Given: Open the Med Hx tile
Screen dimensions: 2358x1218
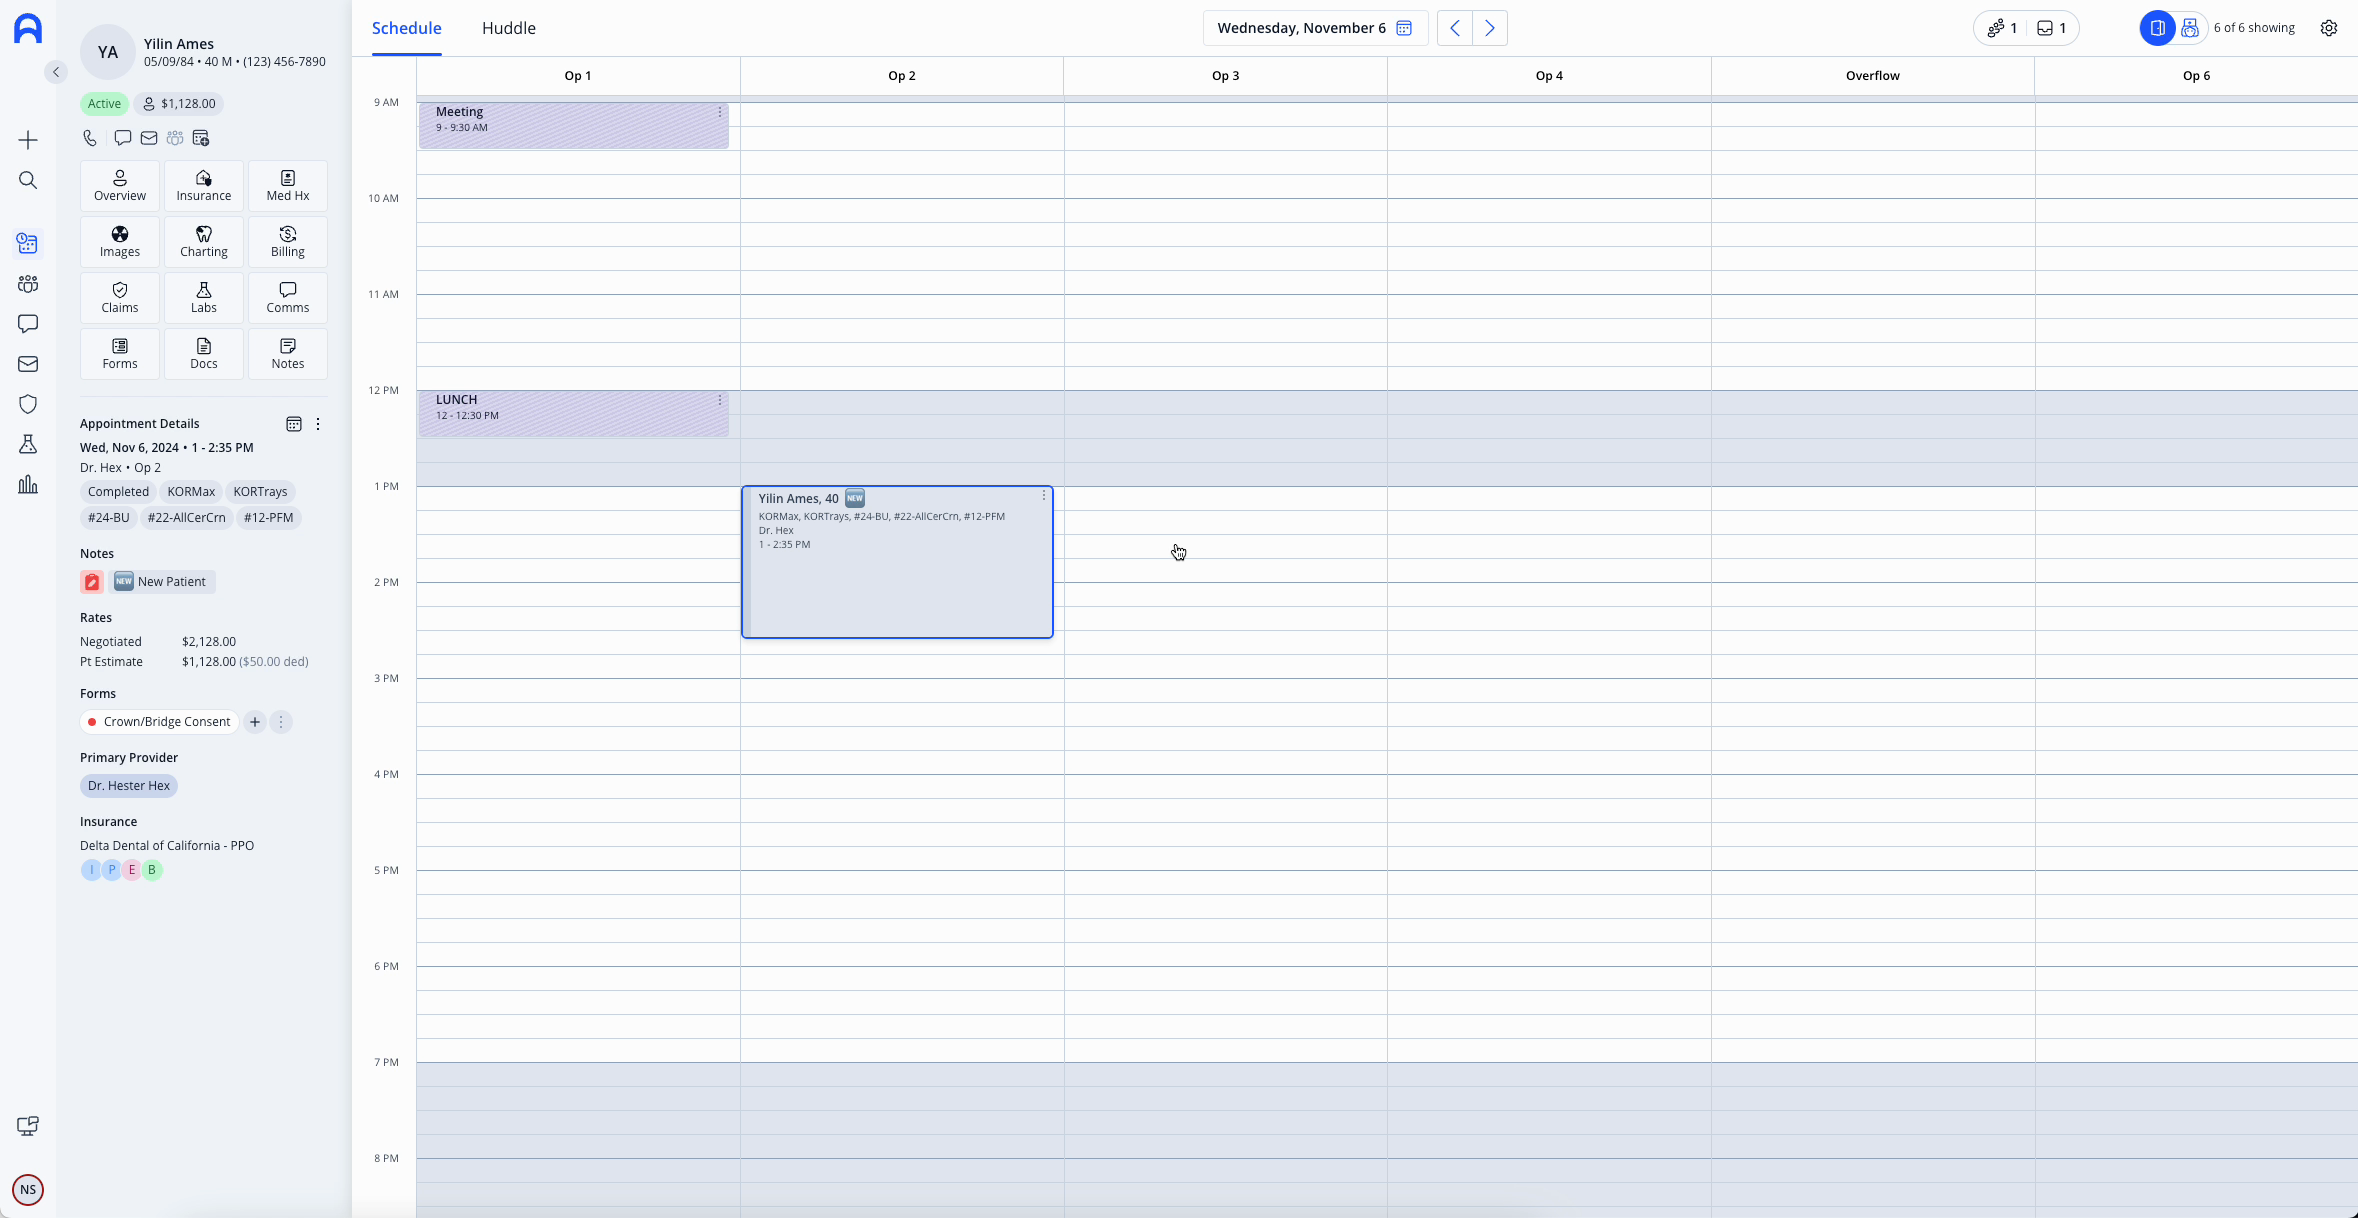Looking at the screenshot, I should [x=288, y=186].
